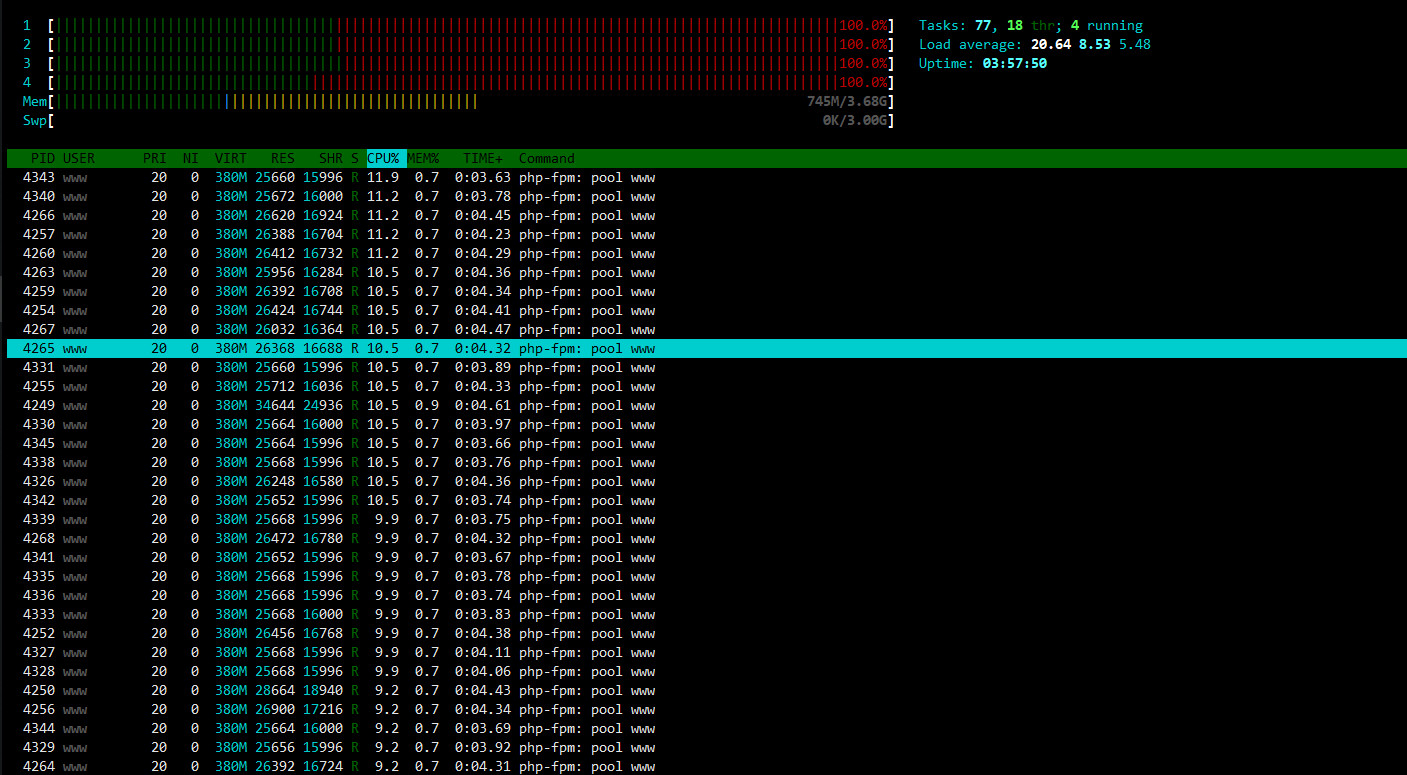Click the Command column header
Image resolution: width=1407 pixels, height=775 pixels.
coord(547,158)
